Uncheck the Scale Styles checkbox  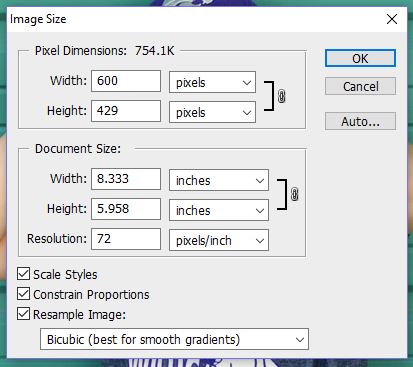[x=23, y=274]
